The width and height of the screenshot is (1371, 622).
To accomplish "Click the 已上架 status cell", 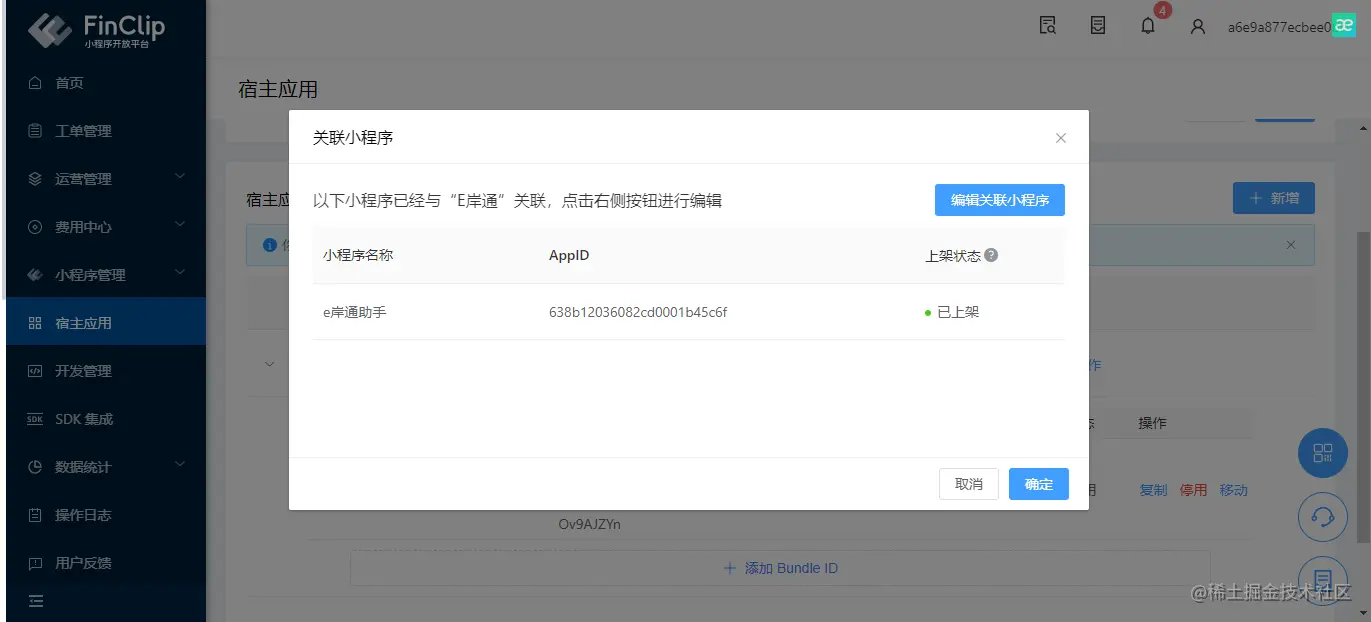I will pos(952,312).
